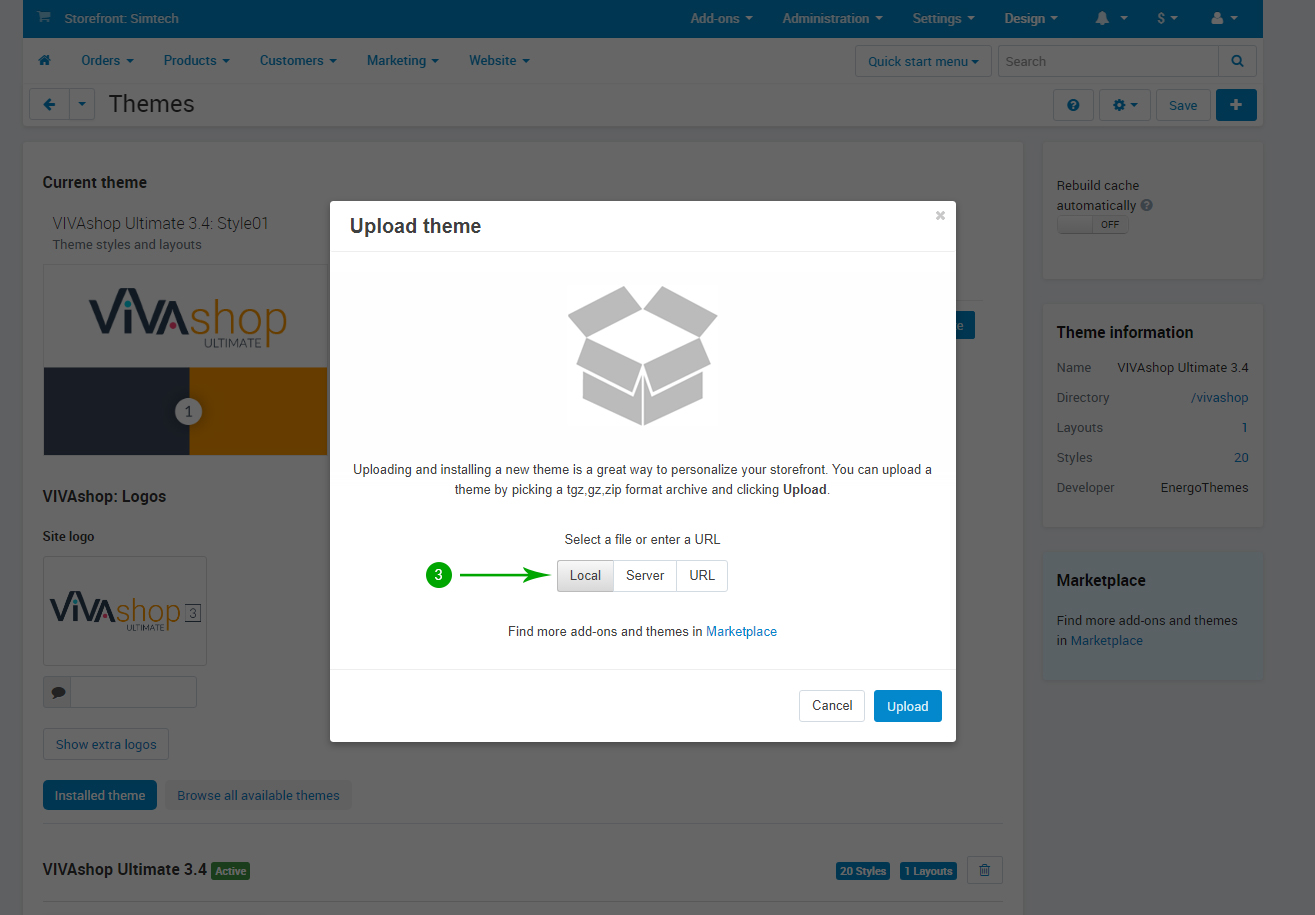Image resolution: width=1315 pixels, height=915 pixels.
Task: Choose the URL upload source
Action: pyautogui.click(x=702, y=575)
